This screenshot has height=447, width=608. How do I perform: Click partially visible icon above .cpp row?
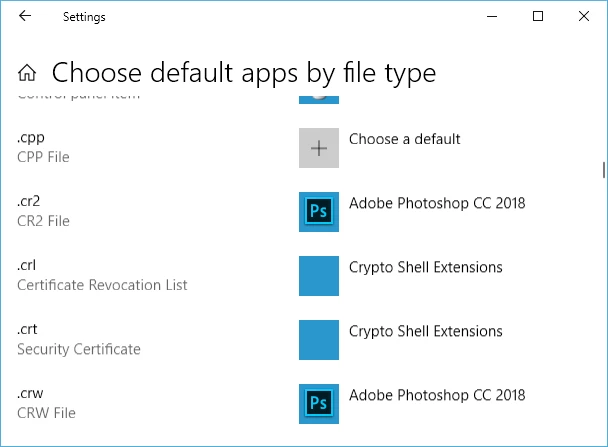[x=319, y=99]
